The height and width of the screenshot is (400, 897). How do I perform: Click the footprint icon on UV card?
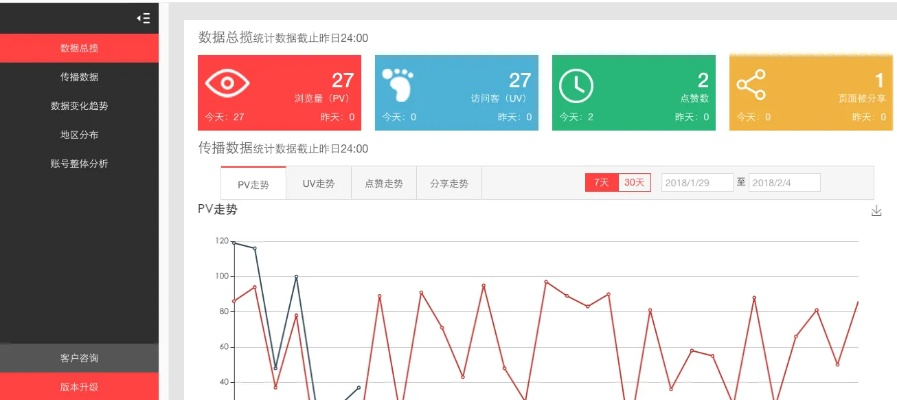tap(400, 85)
